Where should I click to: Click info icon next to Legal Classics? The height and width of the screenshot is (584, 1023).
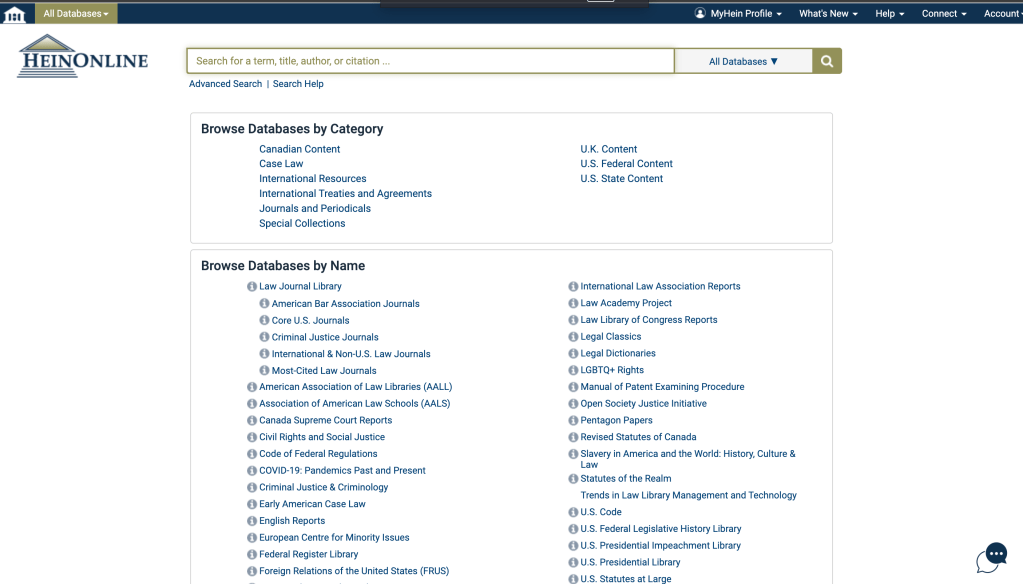573,337
